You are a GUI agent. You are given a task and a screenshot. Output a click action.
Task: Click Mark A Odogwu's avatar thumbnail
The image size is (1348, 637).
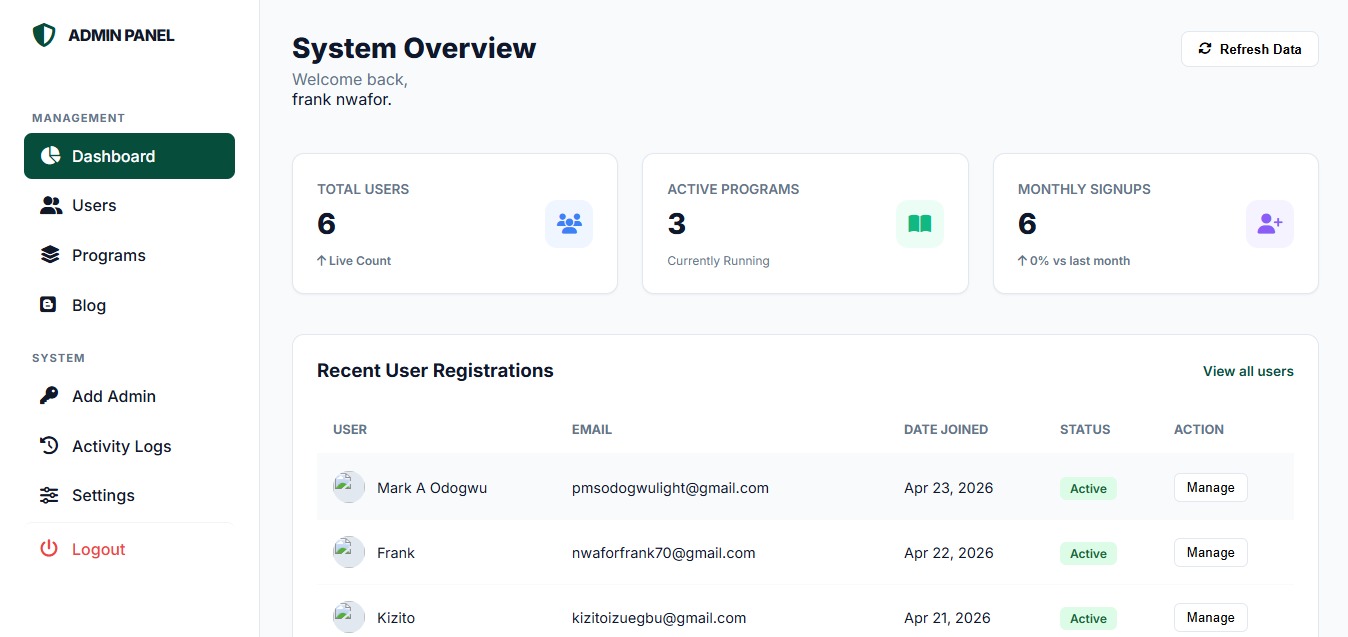click(x=349, y=487)
